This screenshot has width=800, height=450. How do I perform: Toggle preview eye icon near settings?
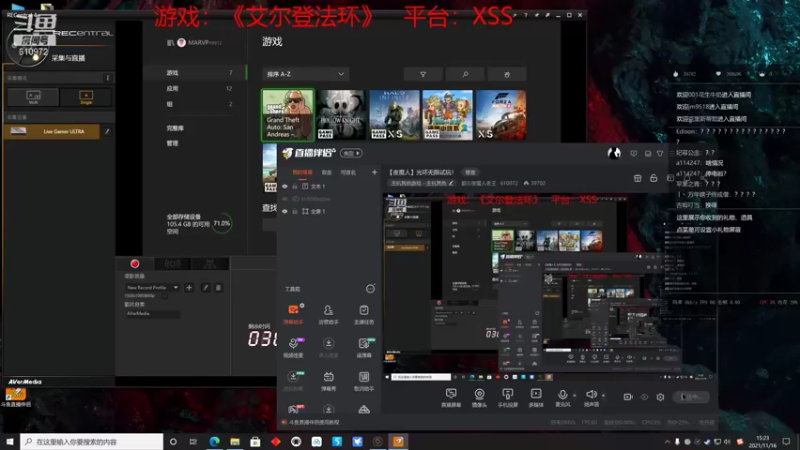point(644,397)
